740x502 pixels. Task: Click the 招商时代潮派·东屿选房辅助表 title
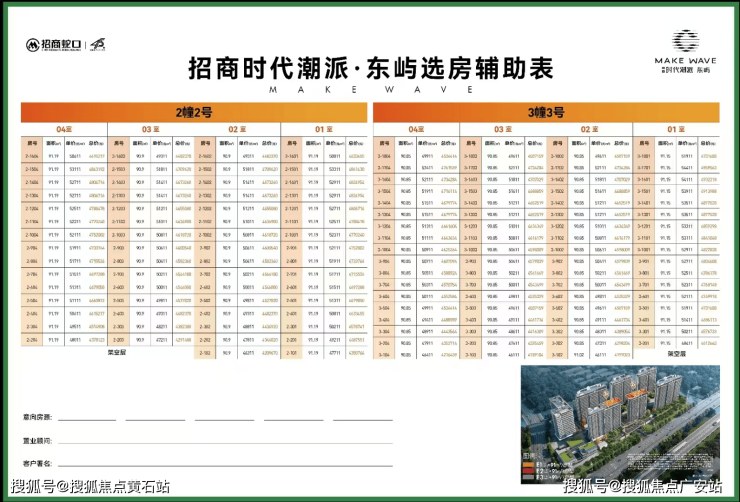[369, 68]
